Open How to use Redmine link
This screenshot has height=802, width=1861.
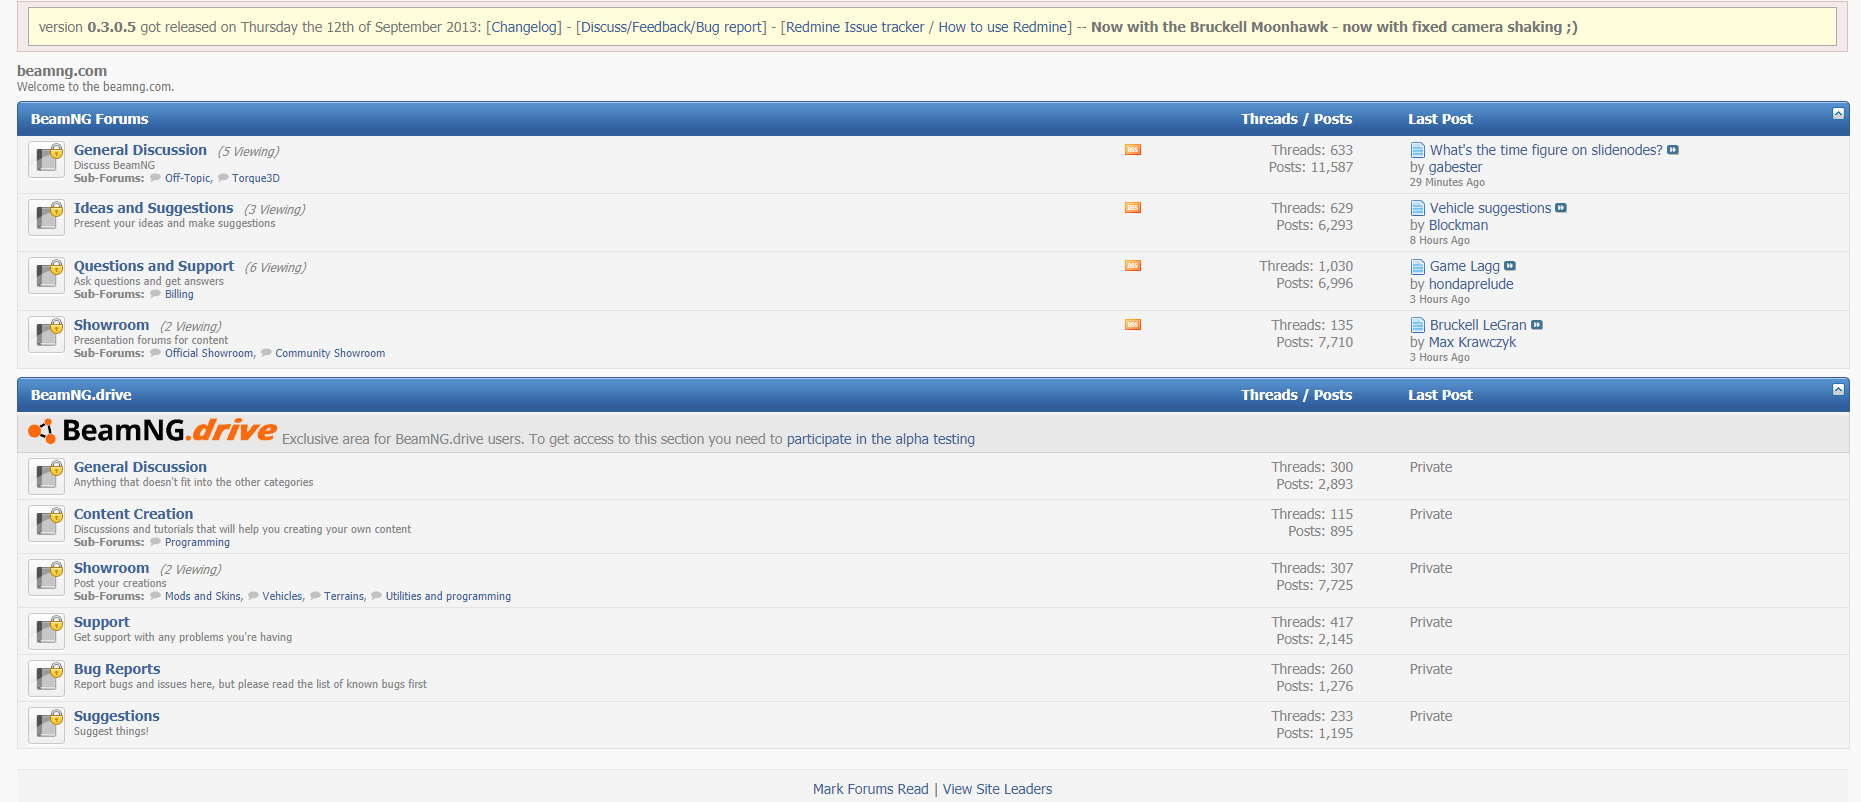pos(1003,27)
